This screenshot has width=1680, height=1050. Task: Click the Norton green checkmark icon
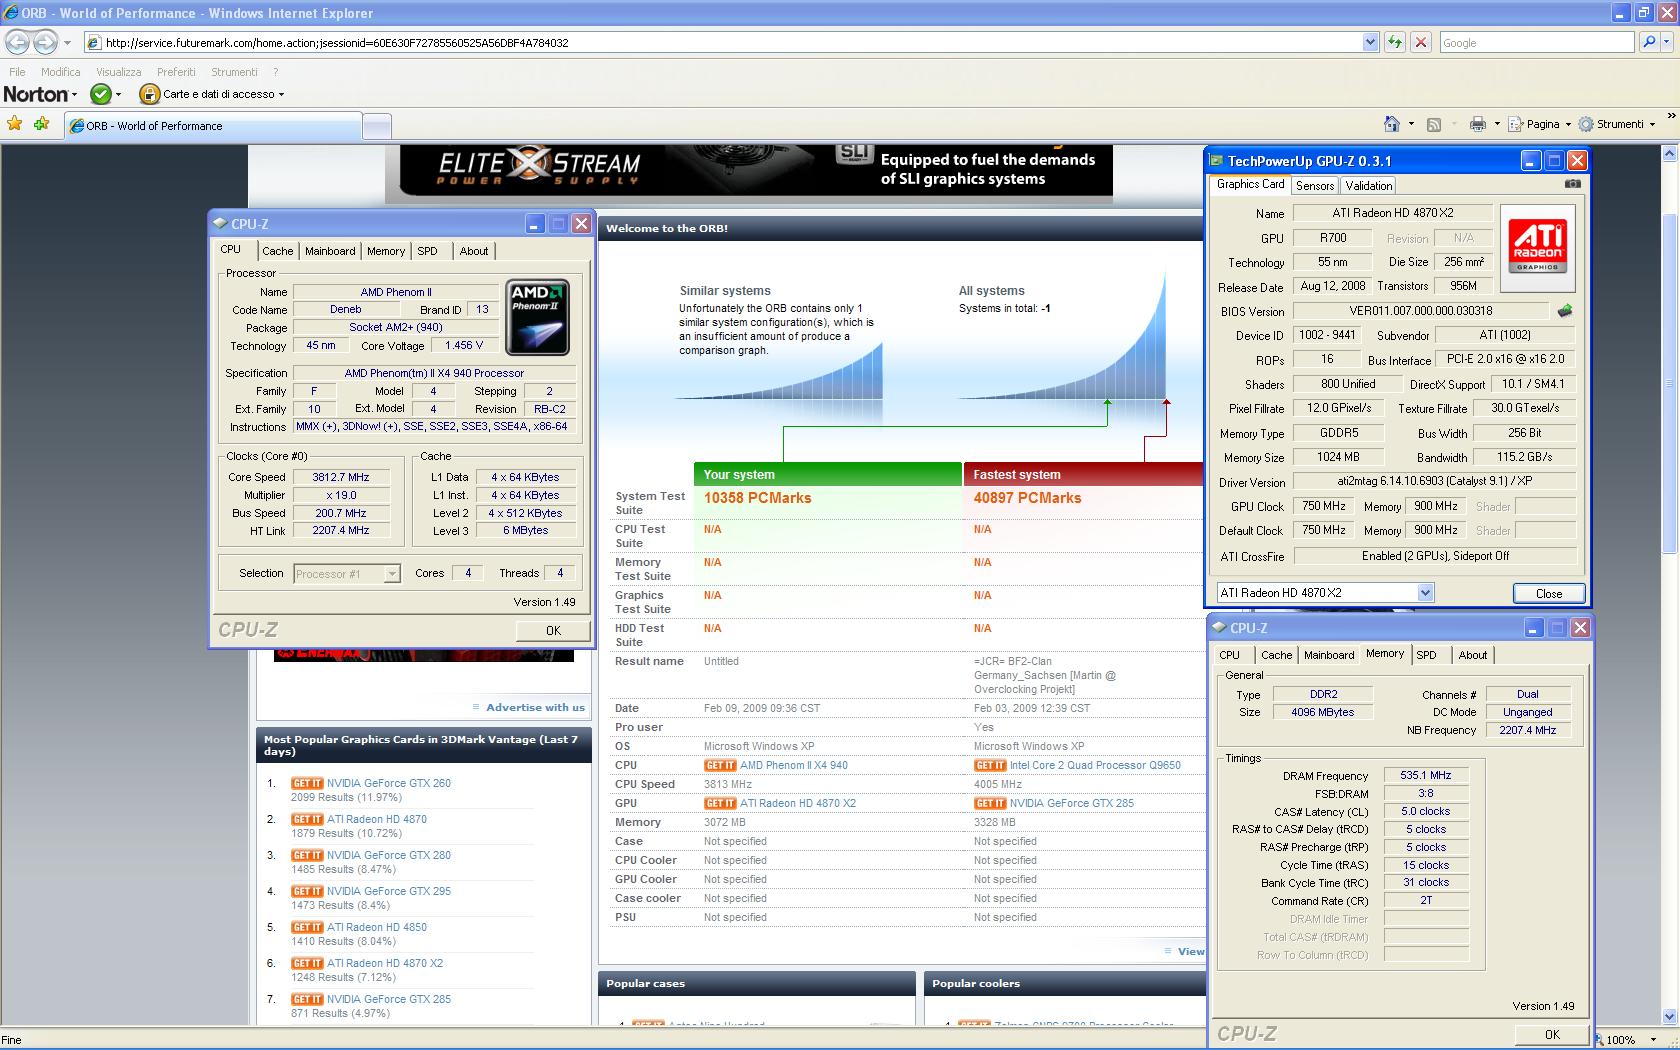coord(100,94)
